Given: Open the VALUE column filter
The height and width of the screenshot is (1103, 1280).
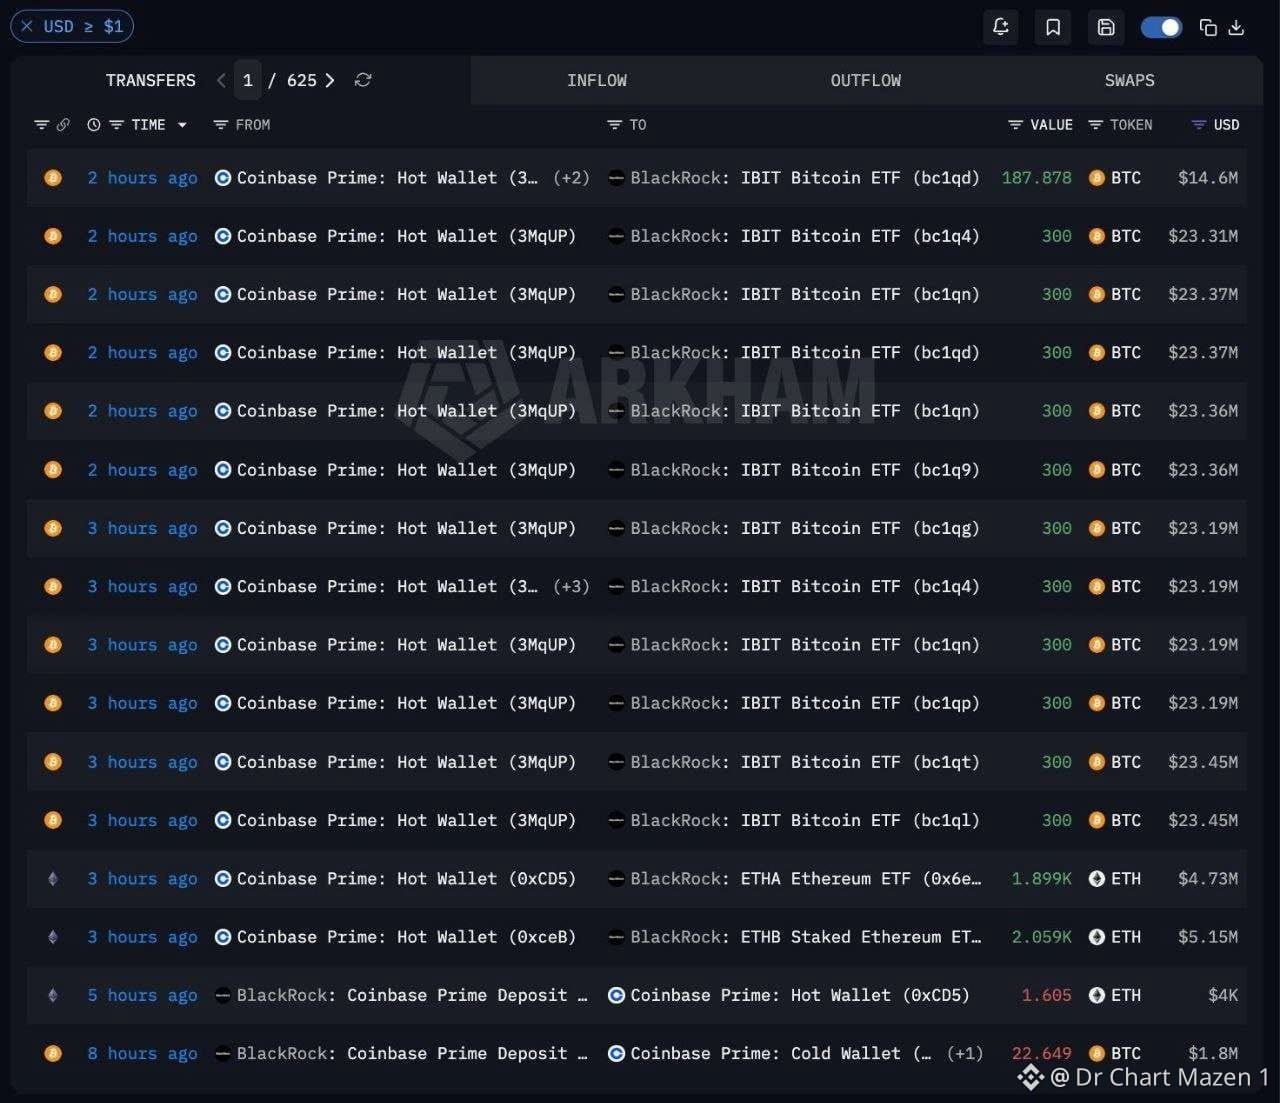Looking at the screenshot, I should point(1015,125).
